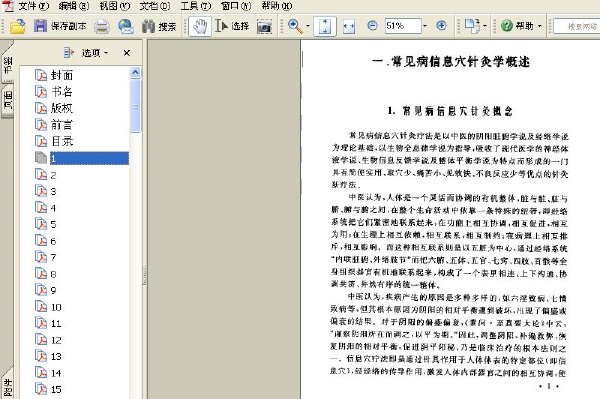Screen dimensions: 600x399
Task: Go to bookmark 4
Action: [x=53, y=208]
